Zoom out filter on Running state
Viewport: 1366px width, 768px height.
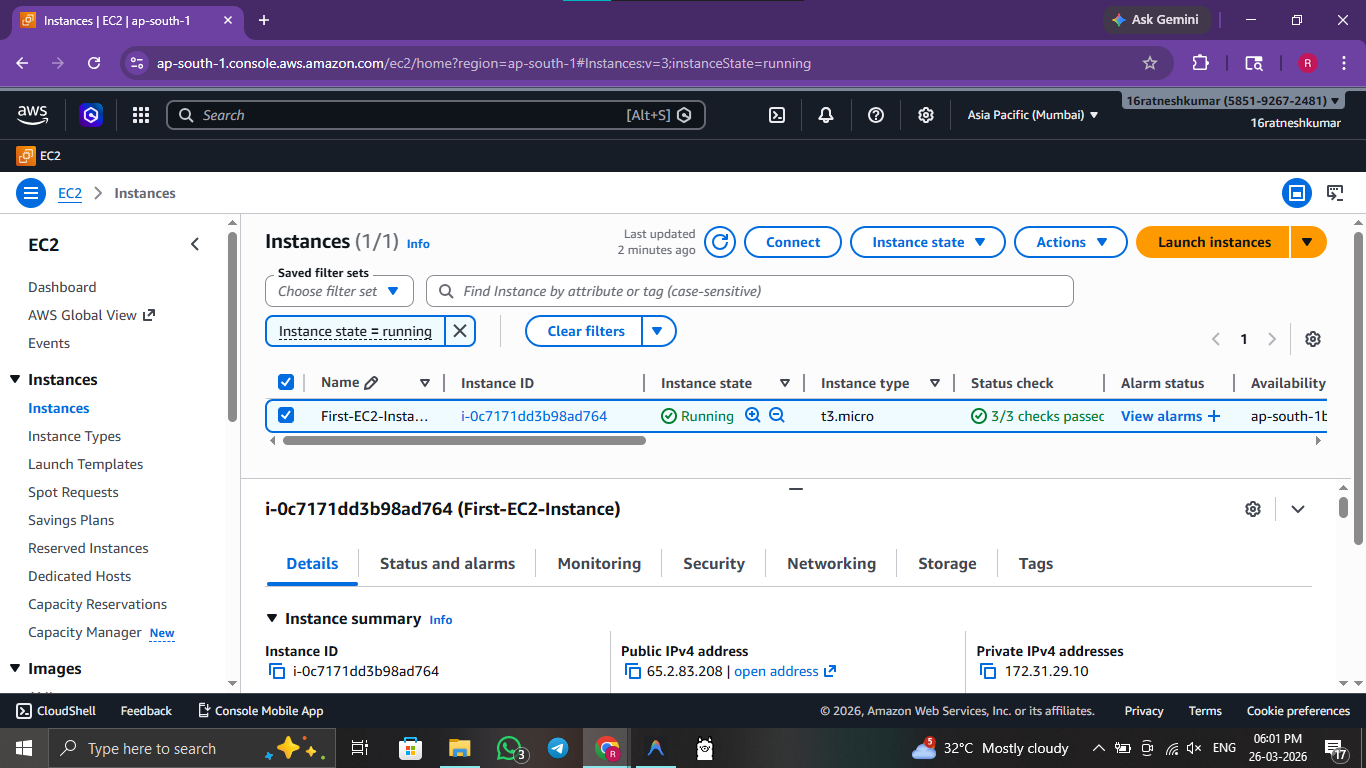click(777, 415)
